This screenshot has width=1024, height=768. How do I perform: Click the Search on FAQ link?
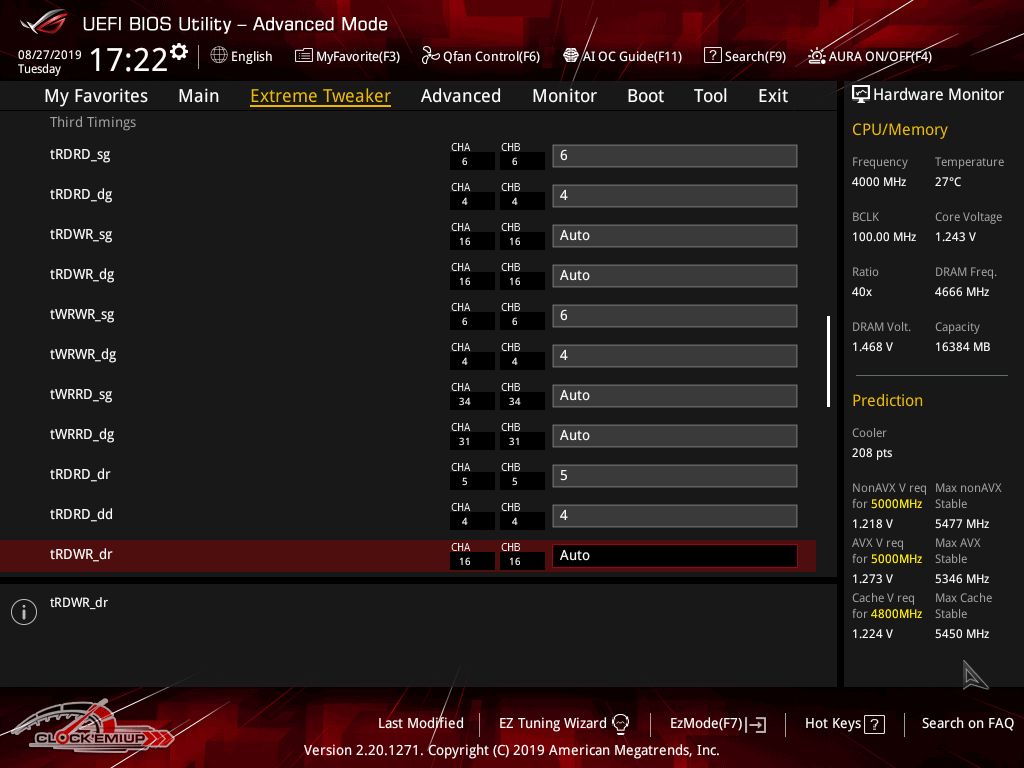point(967,723)
